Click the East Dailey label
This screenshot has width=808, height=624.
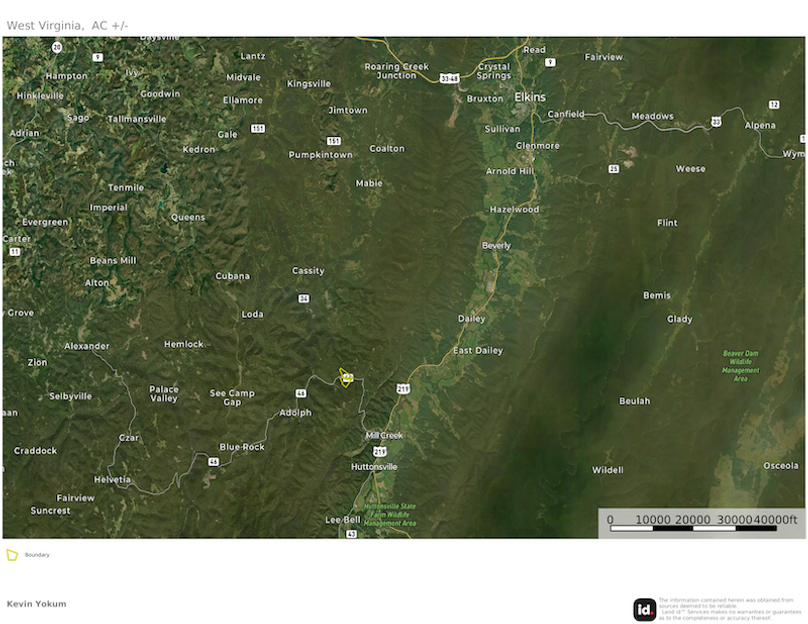478,351
